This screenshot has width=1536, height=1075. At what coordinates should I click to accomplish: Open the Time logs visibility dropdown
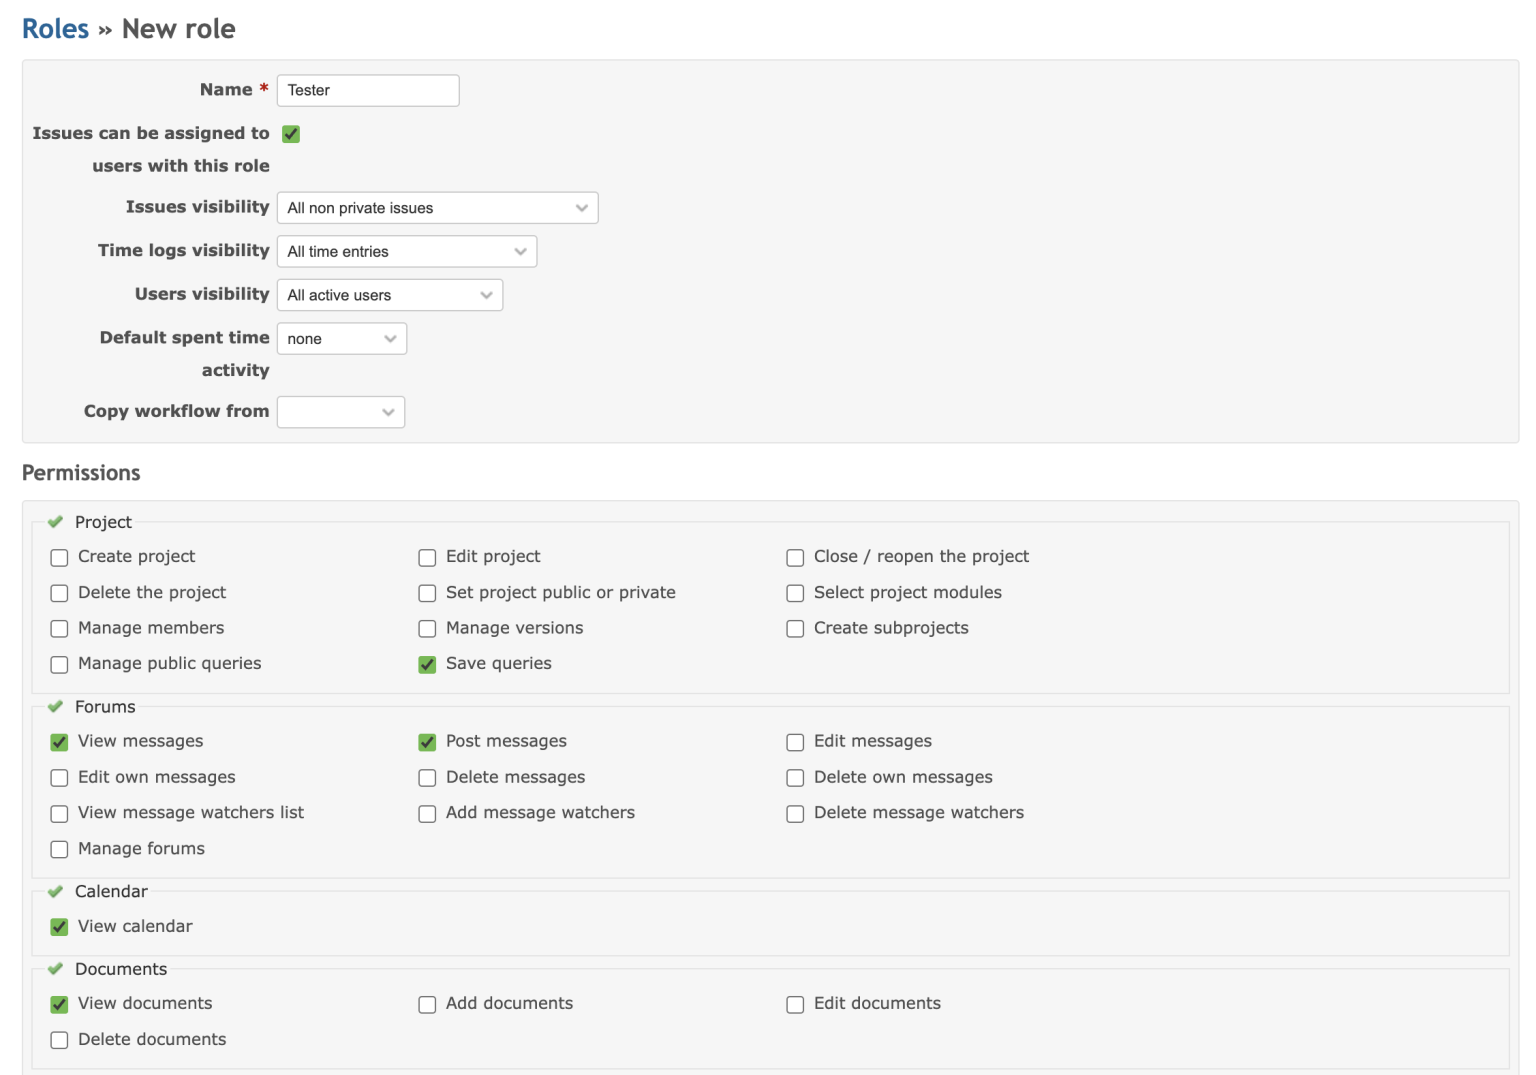406,251
